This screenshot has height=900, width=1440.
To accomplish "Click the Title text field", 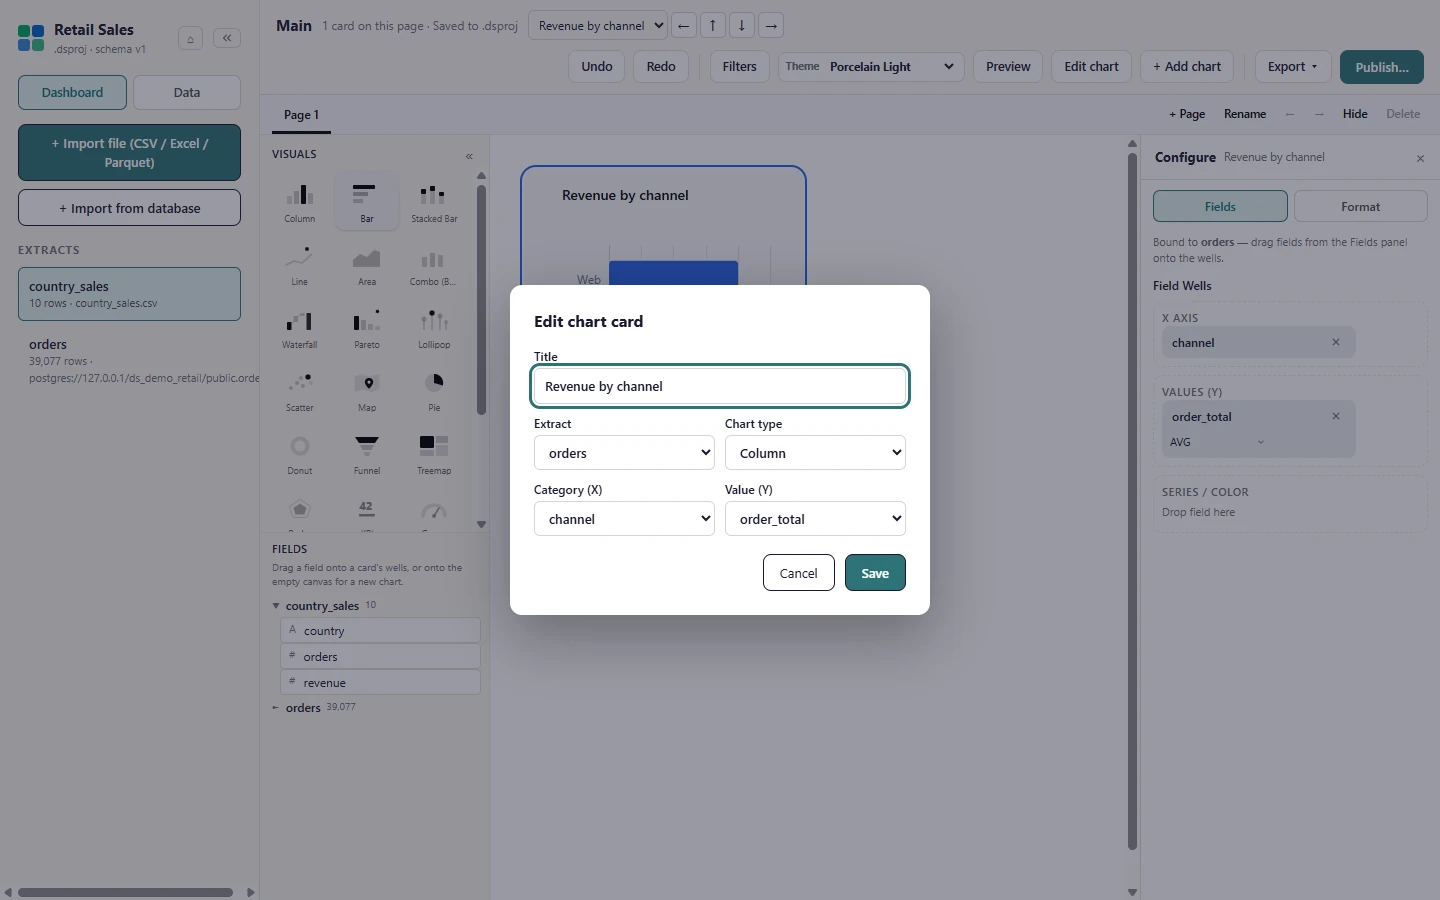I will pos(720,386).
